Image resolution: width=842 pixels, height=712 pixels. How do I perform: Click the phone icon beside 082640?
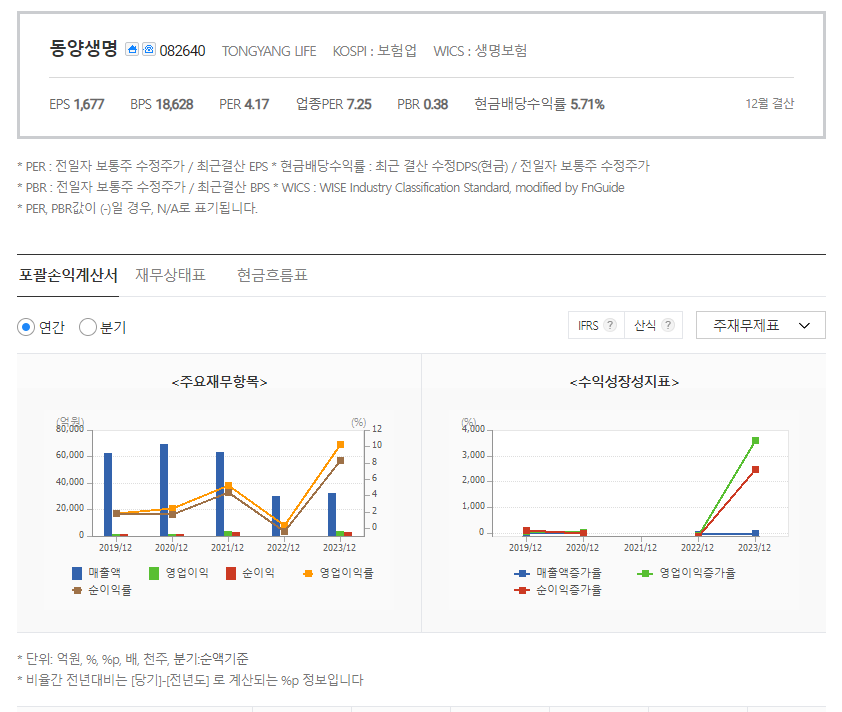click(x=149, y=49)
